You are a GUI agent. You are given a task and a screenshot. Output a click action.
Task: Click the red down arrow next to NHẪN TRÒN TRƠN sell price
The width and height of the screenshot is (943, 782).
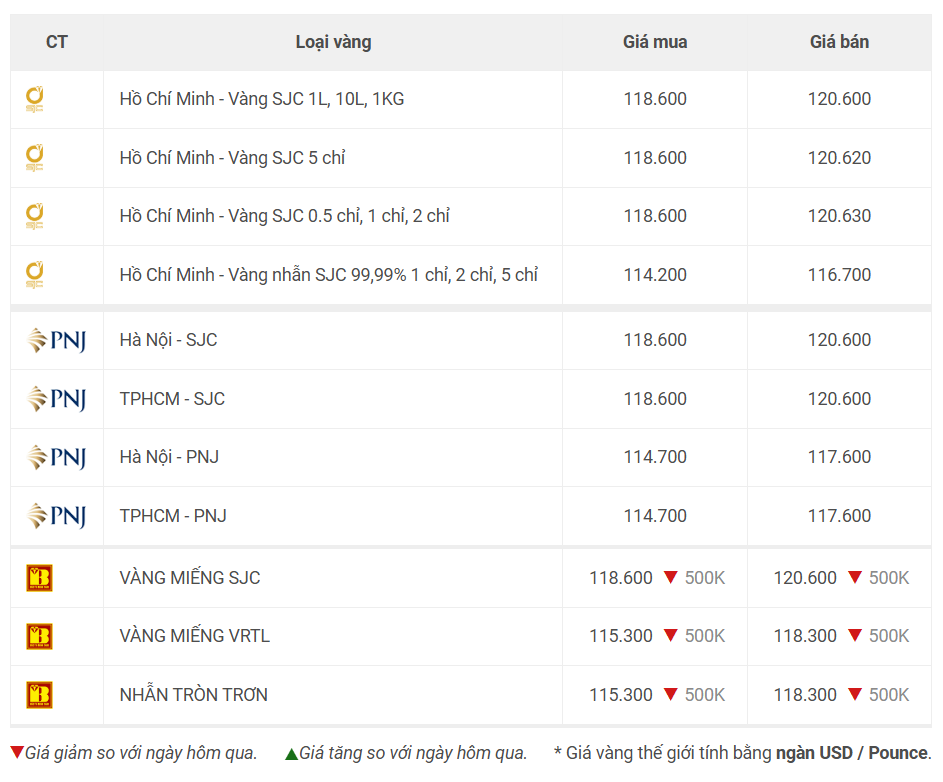click(x=855, y=694)
